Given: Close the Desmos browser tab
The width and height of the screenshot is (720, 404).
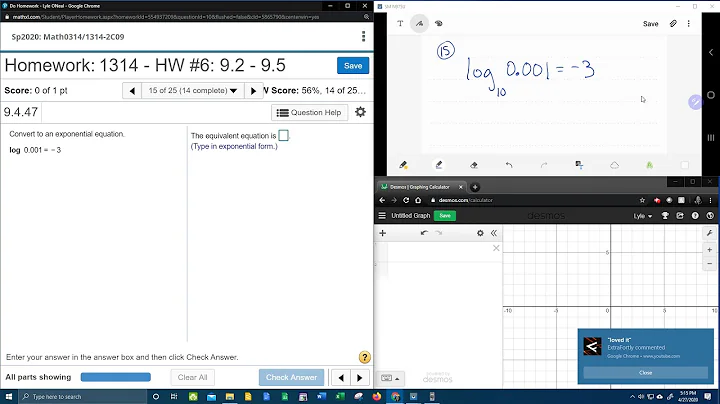Looking at the screenshot, I should pyautogui.click(x=461, y=187).
